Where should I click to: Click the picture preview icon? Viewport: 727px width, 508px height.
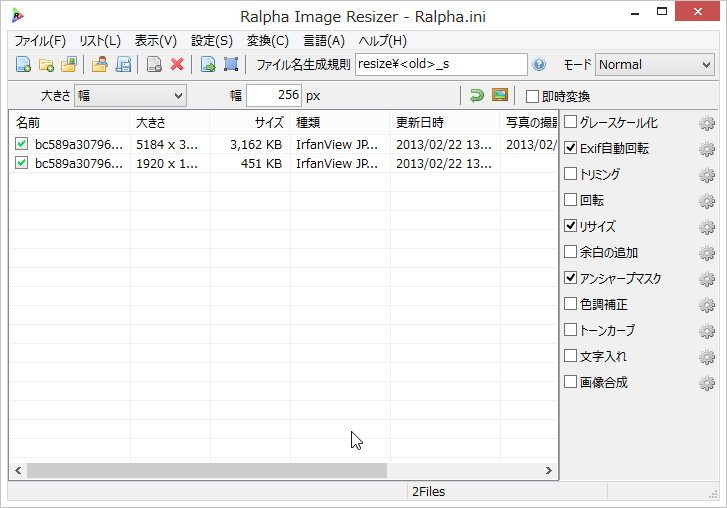point(500,95)
